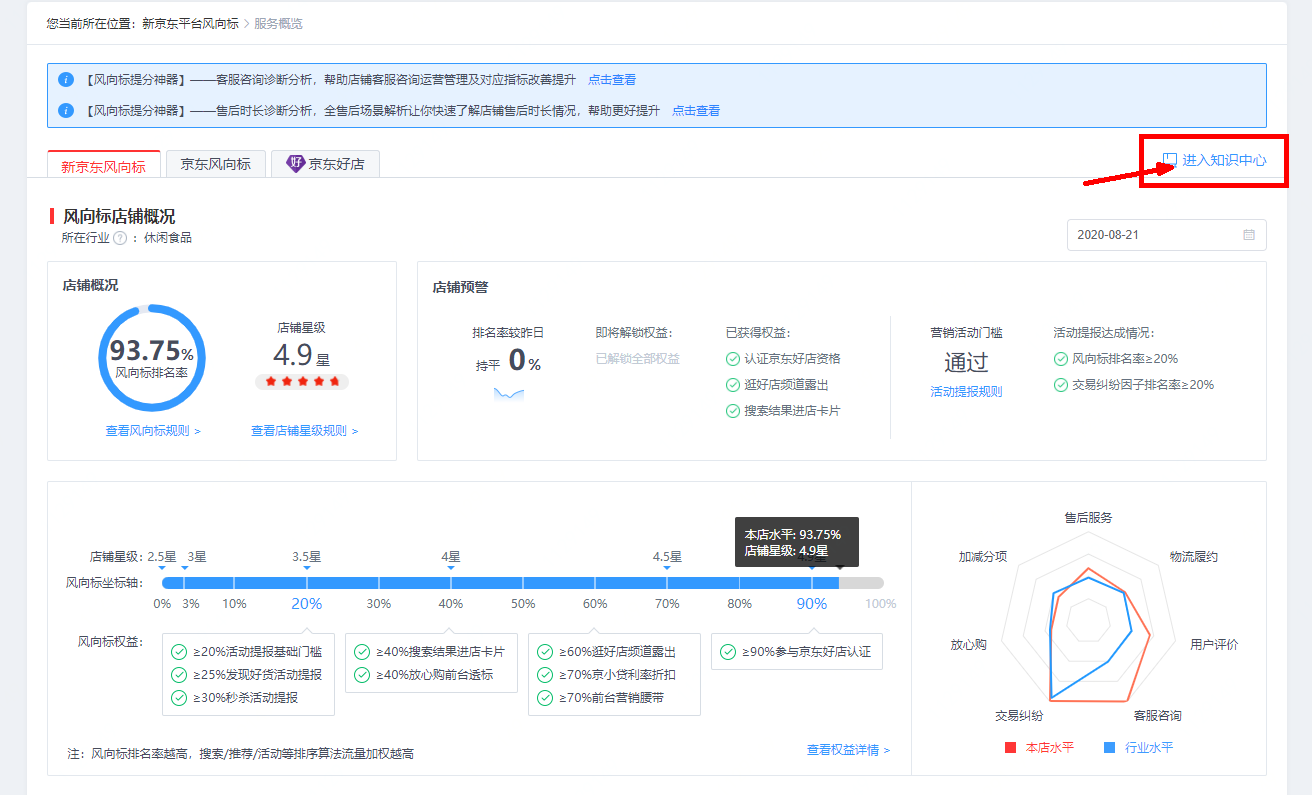The height and width of the screenshot is (795, 1312).
Task: Click the 交易纠纷 radar axis label
Action: [x=1019, y=716]
